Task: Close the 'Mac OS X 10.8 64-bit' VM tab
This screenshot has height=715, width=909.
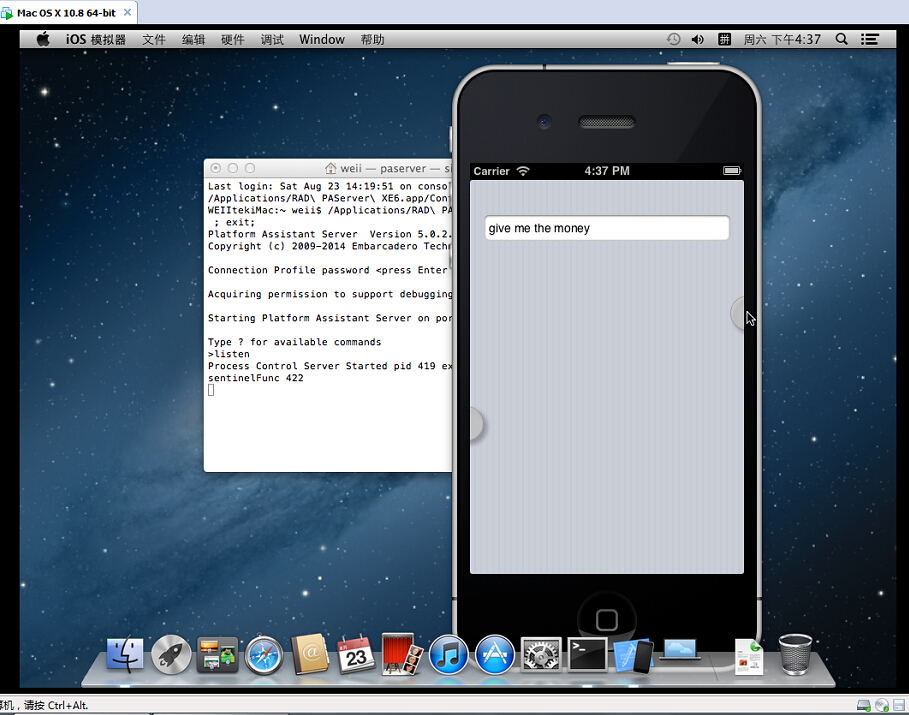Action: (x=128, y=12)
